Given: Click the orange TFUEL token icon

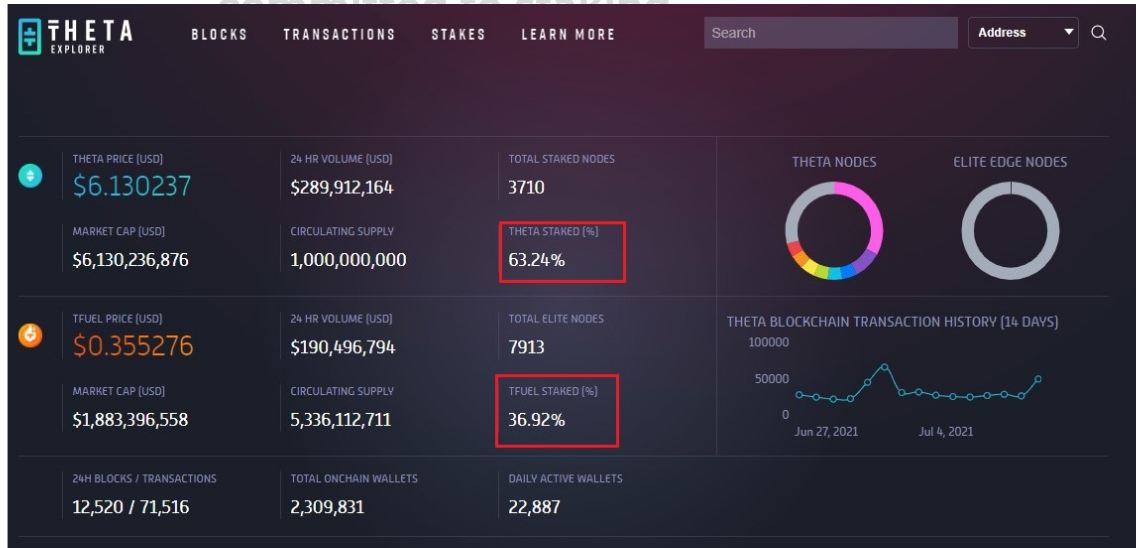Looking at the screenshot, I should [31, 335].
